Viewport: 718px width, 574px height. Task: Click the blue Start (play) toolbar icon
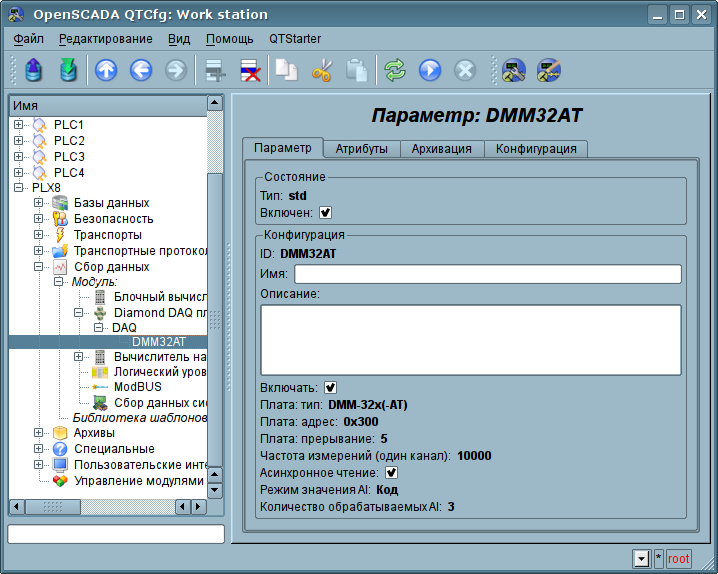430,70
